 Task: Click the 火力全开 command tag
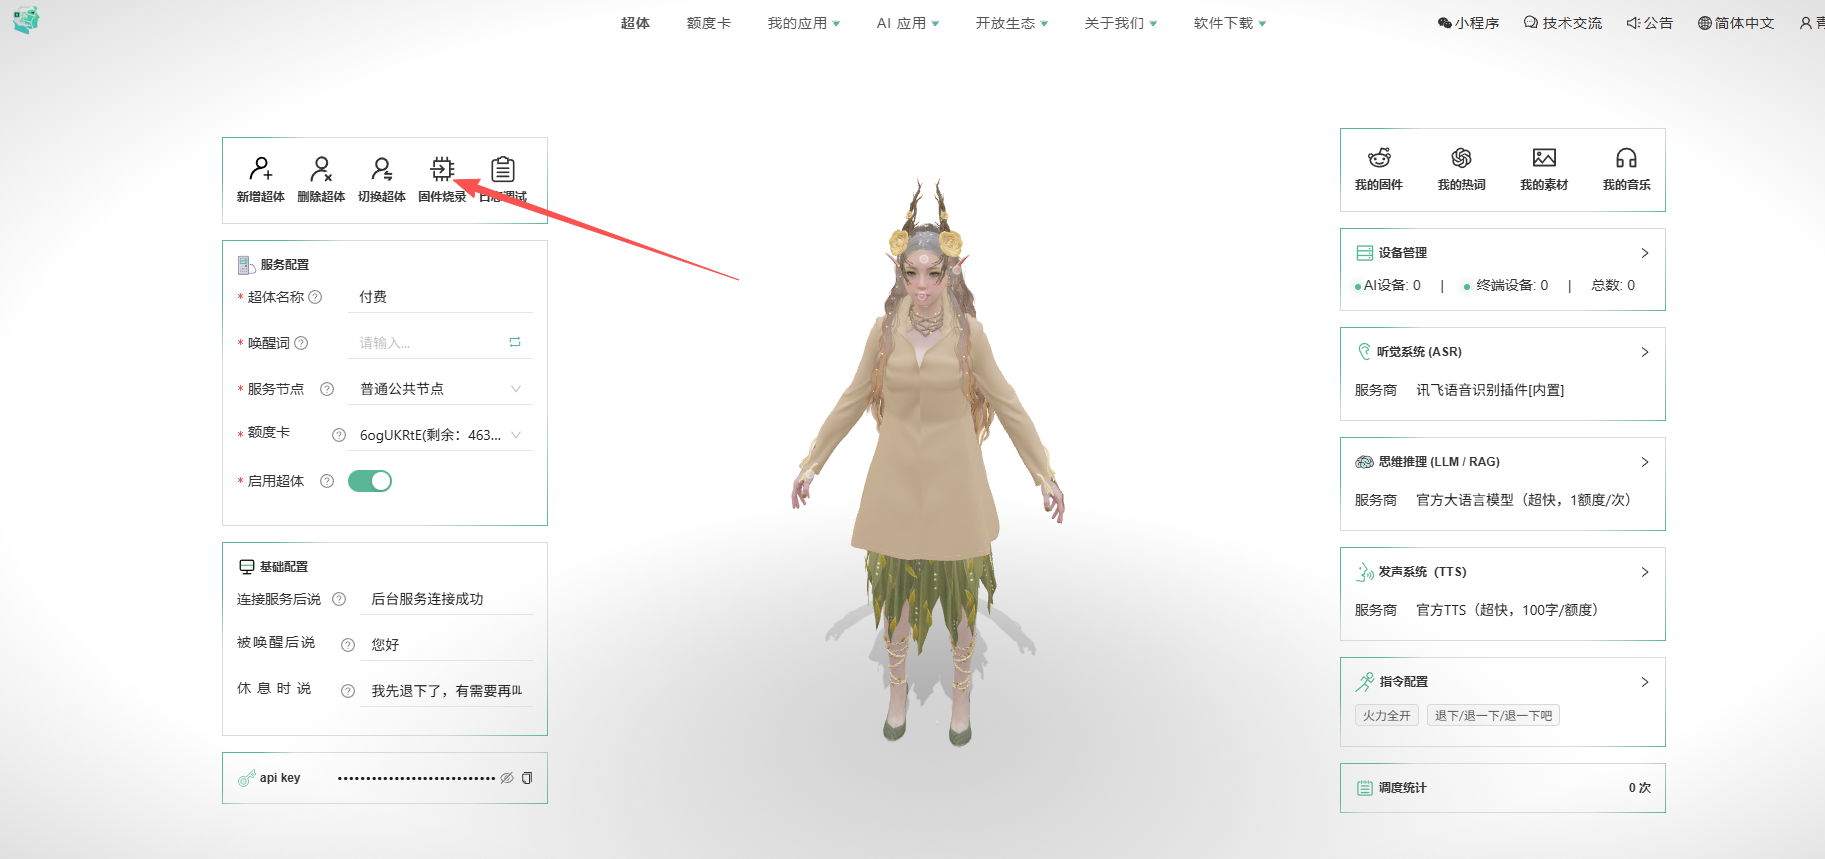[x=1386, y=716]
